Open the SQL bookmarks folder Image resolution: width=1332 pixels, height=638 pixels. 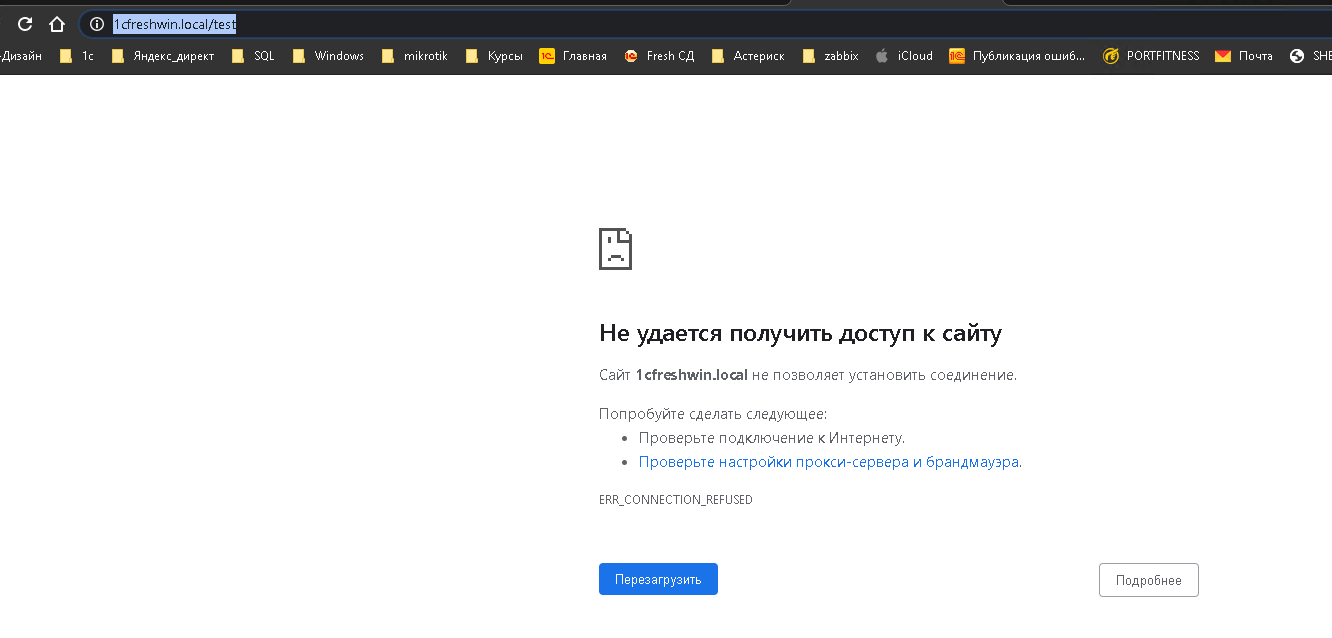coord(253,56)
